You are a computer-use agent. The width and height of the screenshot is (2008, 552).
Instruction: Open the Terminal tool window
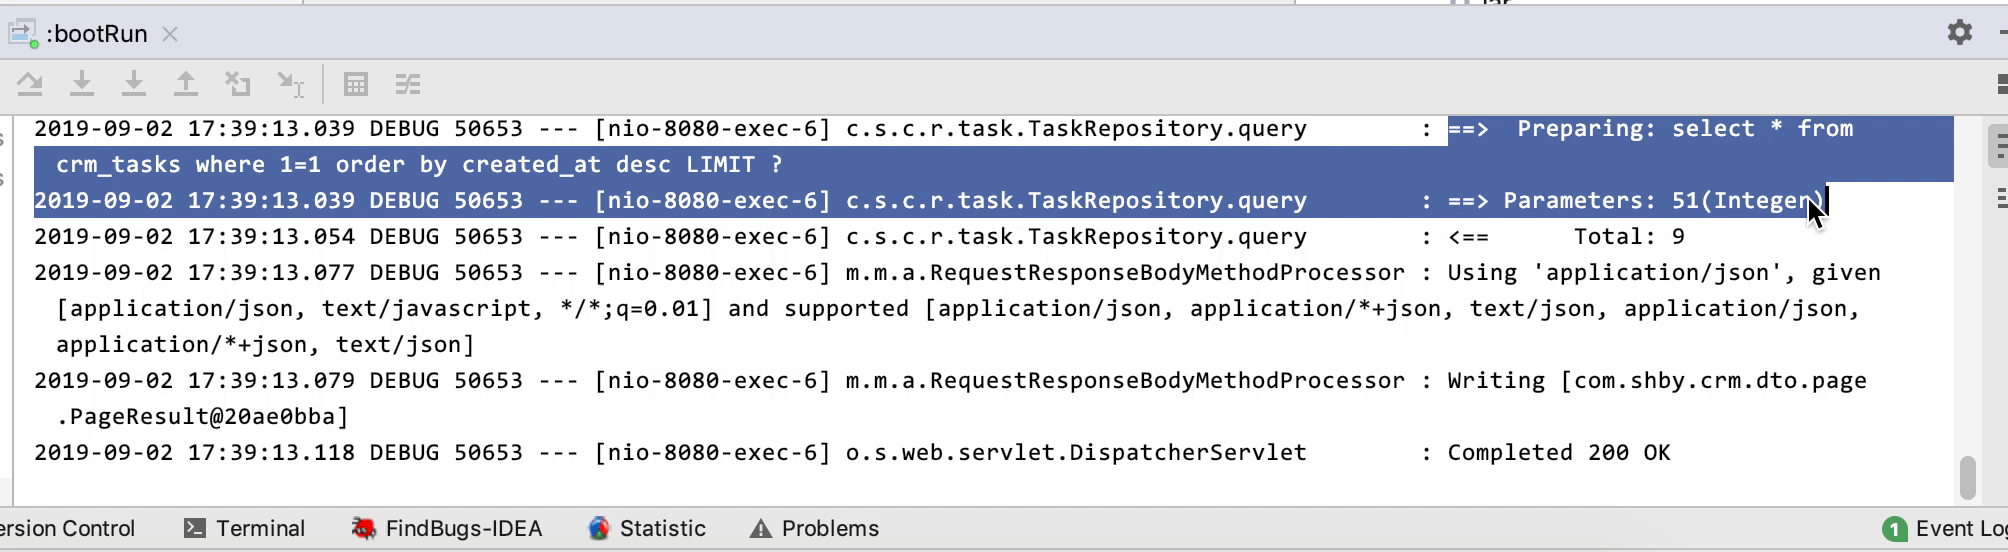[x=245, y=529]
